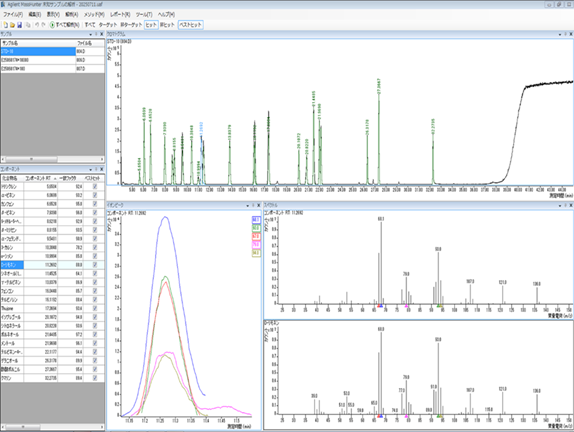Click the red ion legend swatch
The width and height of the screenshot is (574, 432).
click(x=256, y=237)
